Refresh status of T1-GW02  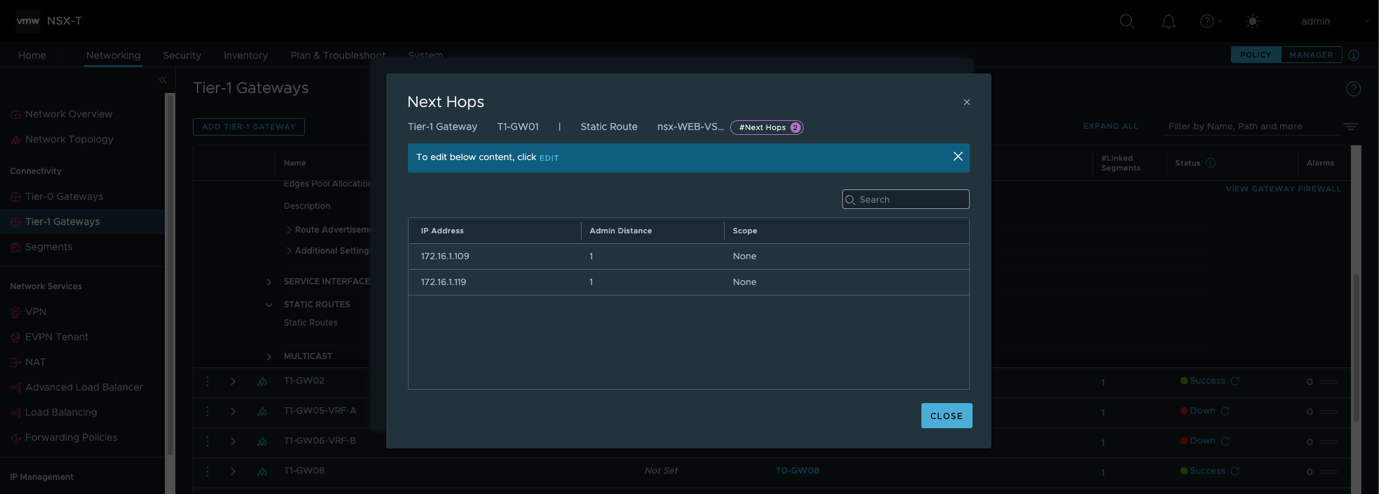coord(1235,381)
